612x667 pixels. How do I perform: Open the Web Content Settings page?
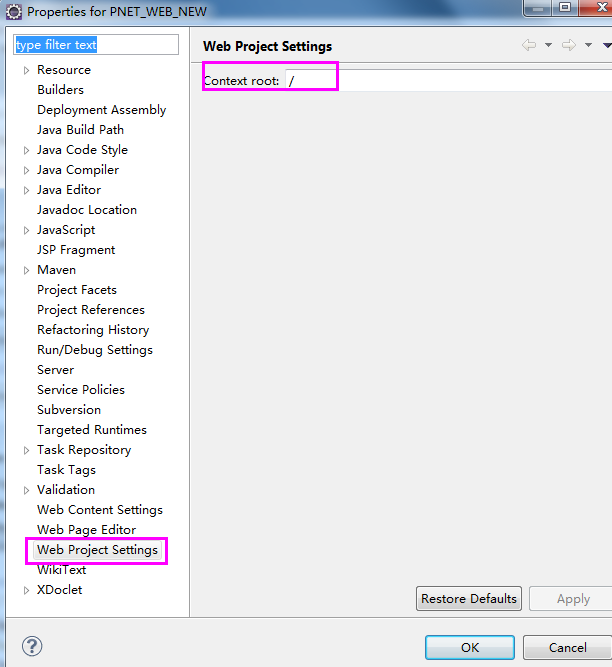click(100, 510)
